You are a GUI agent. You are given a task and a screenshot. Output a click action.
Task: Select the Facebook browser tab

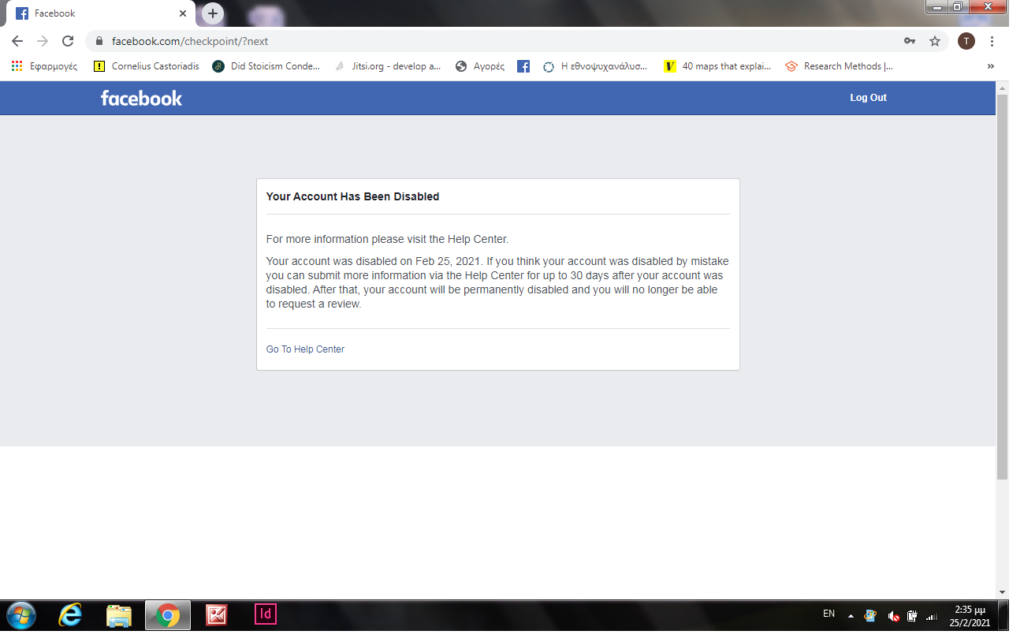[x=95, y=14]
